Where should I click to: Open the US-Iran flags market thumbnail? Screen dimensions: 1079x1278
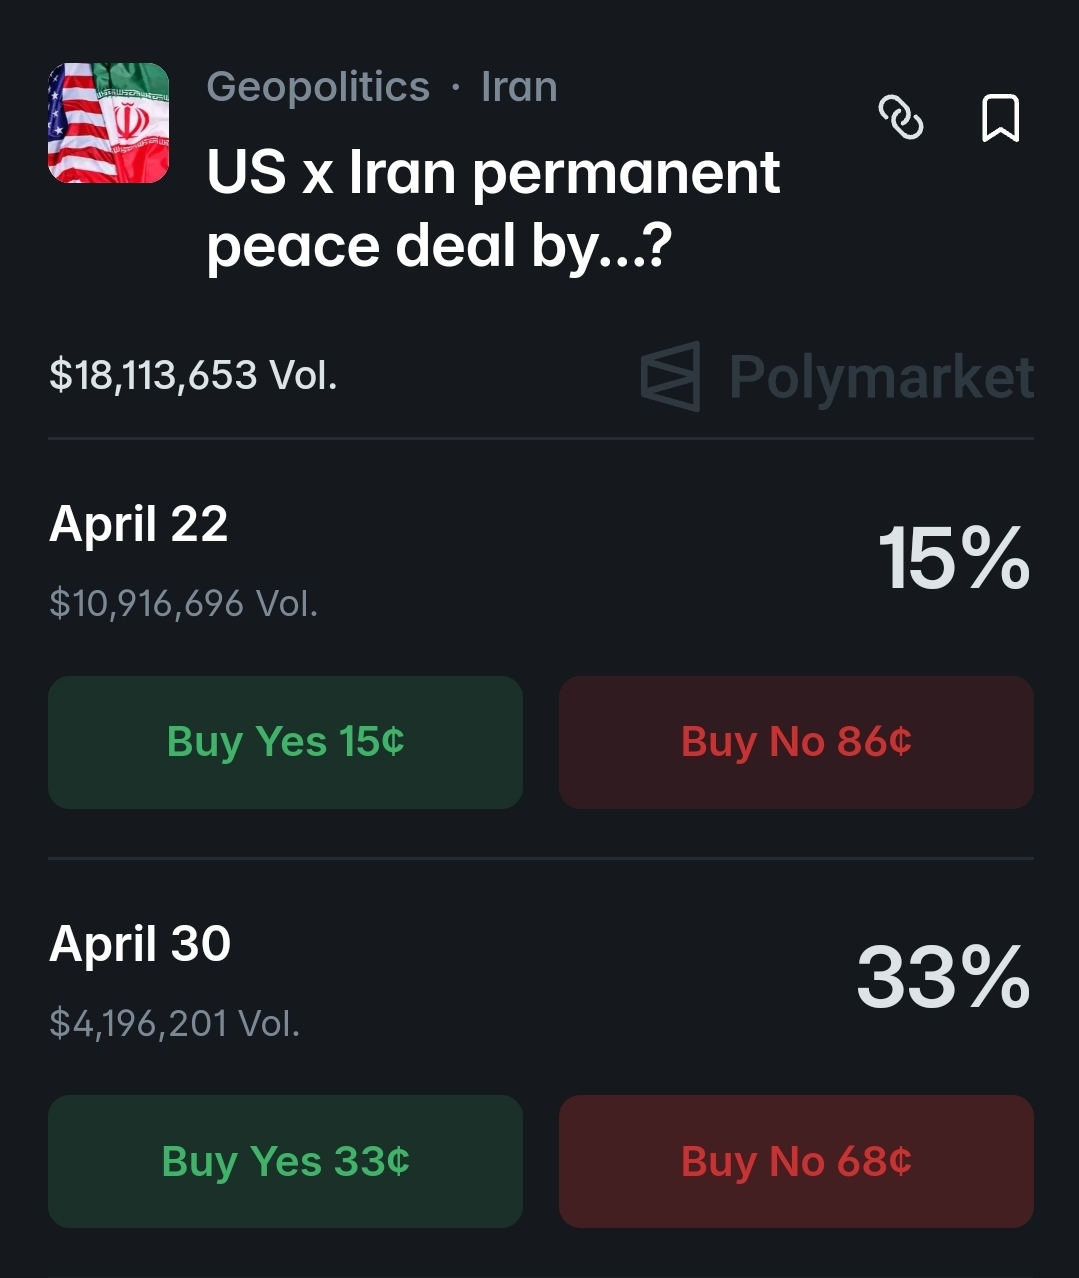pyautogui.click(x=108, y=123)
